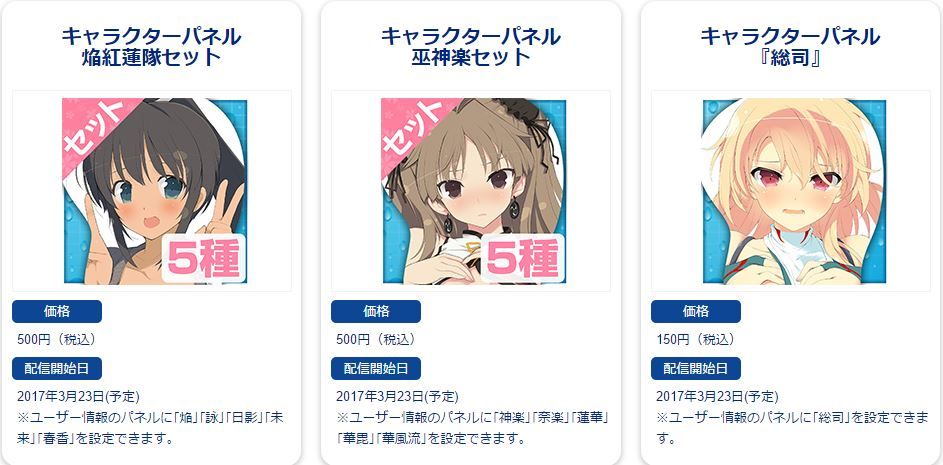Click 配信開始日 label in 巫神楽 card
This screenshot has width=943, height=465.
tap(376, 368)
